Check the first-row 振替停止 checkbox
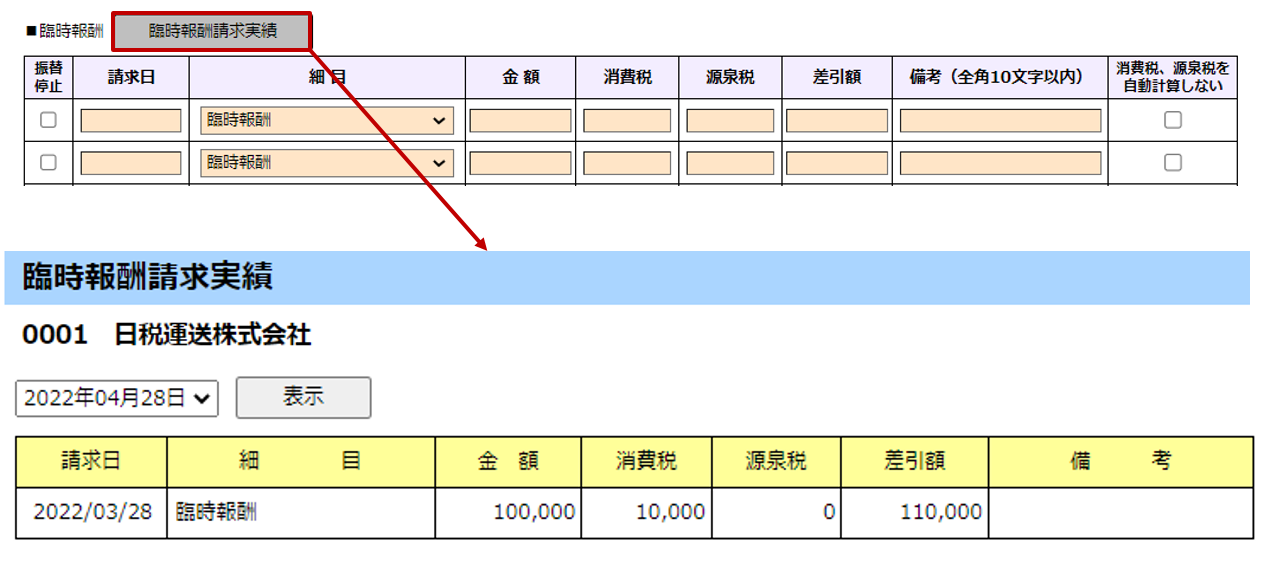1261x577 pixels. (48, 121)
